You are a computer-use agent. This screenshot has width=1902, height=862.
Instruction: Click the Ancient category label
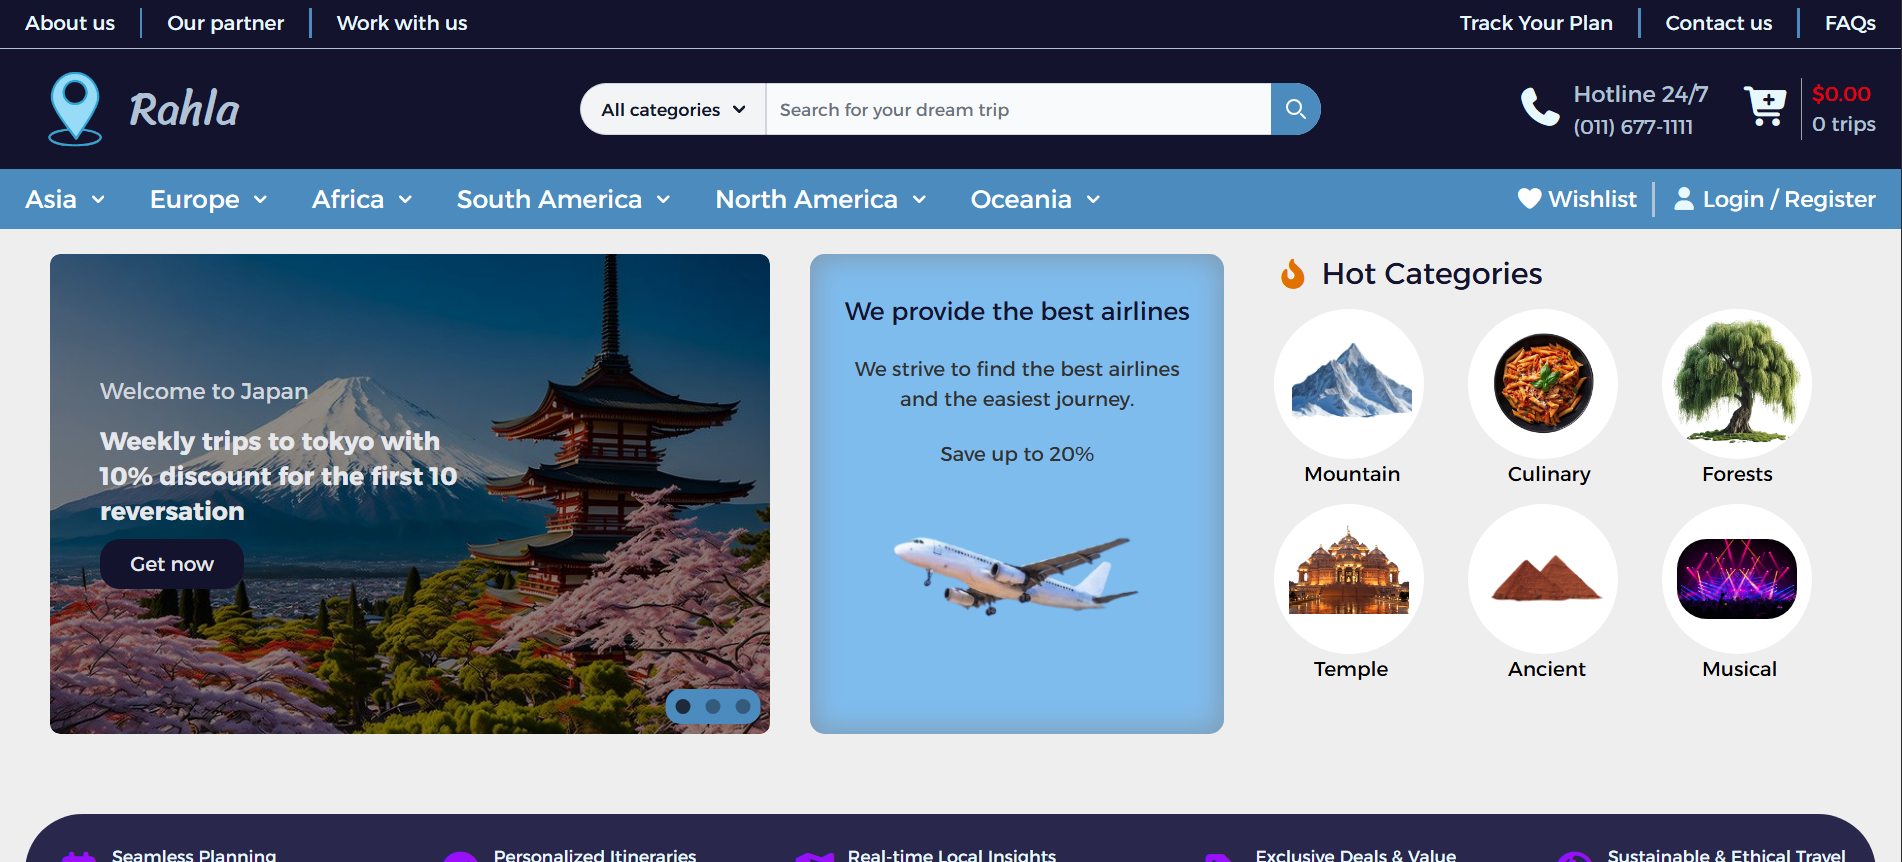pos(1546,669)
